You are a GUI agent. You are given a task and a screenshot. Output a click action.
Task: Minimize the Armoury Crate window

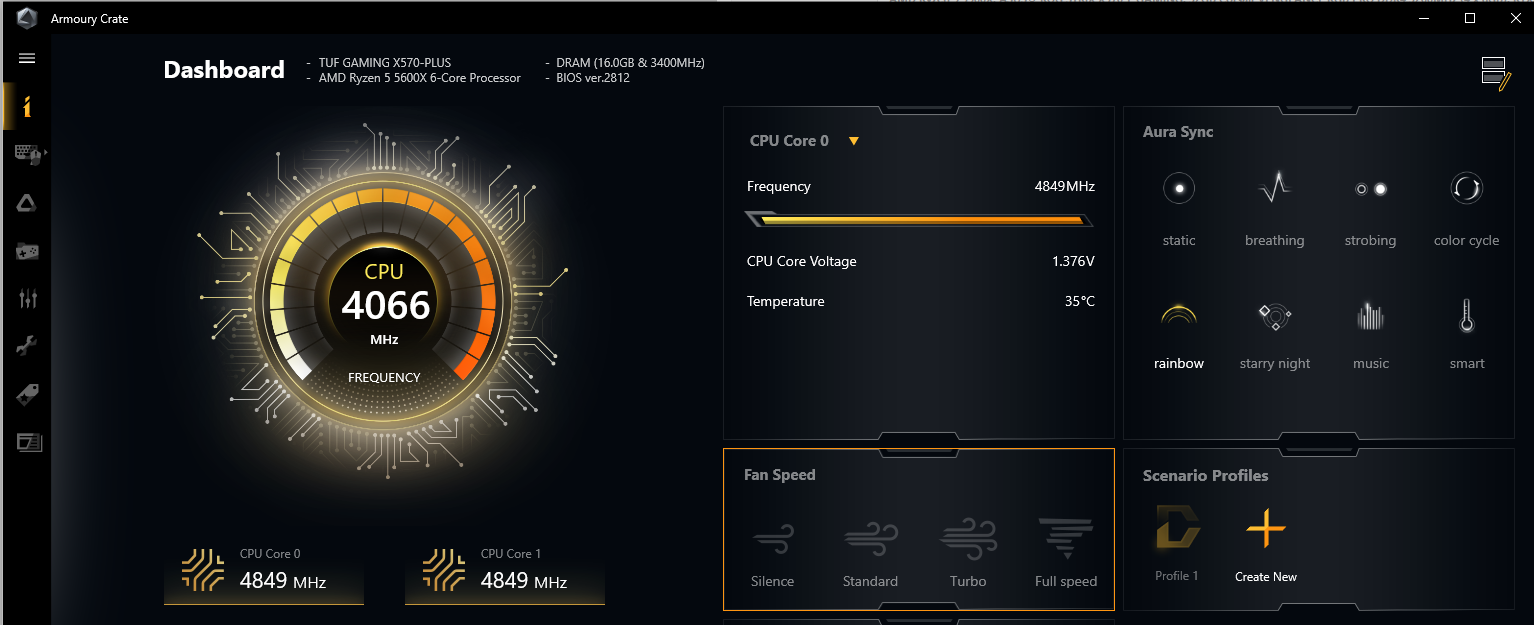click(x=1424, y=18)
